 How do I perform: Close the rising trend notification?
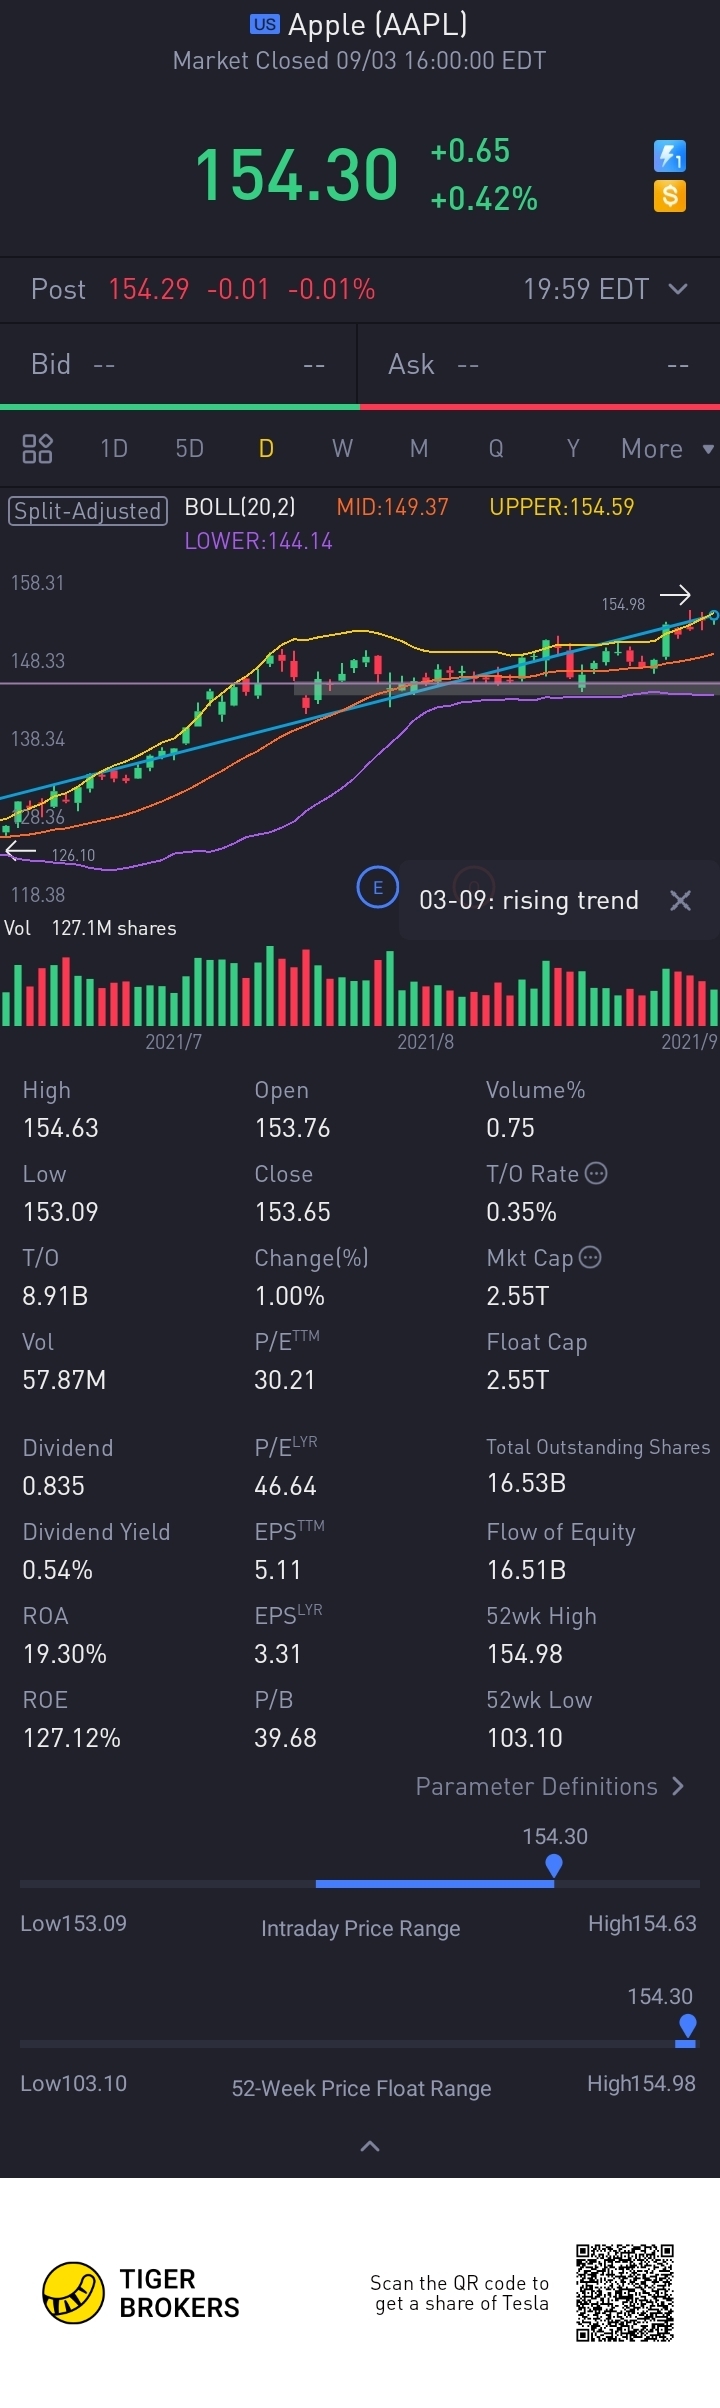pyautogui.click(x=680, y=900)
